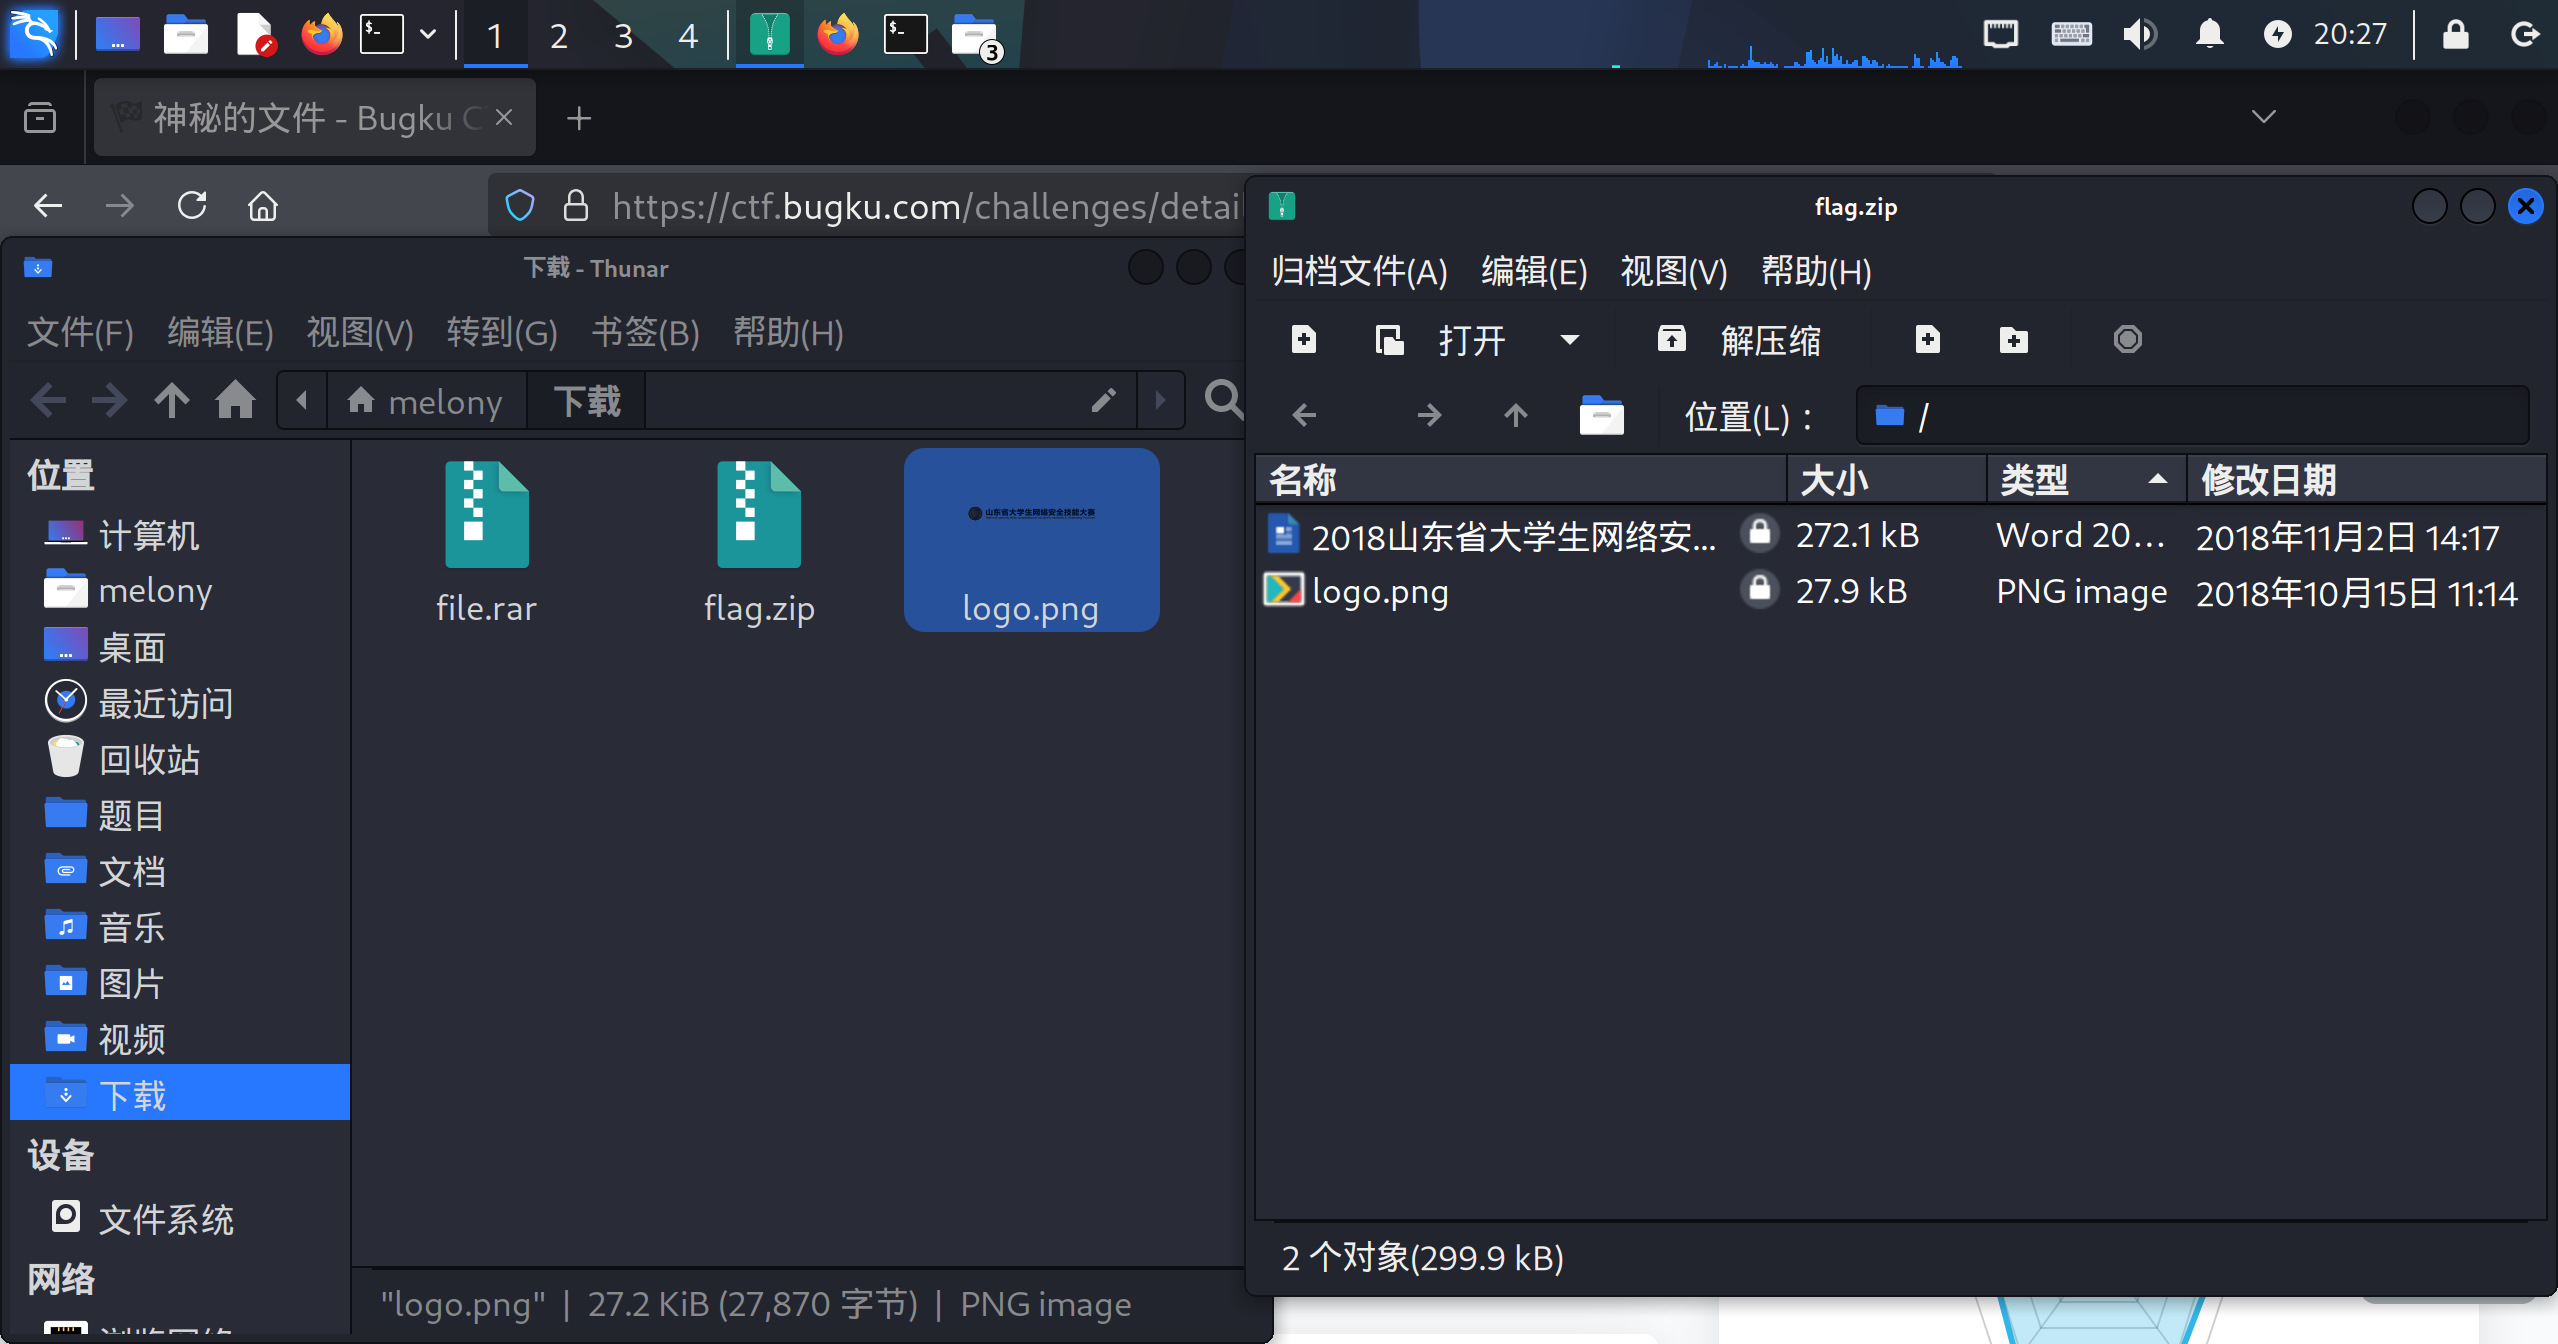Viewport: 2558px width, 1344px height.
Task: Open Thunar Bookmarks (B) menu
Action: pyautogui.click(x=645, y=332)
